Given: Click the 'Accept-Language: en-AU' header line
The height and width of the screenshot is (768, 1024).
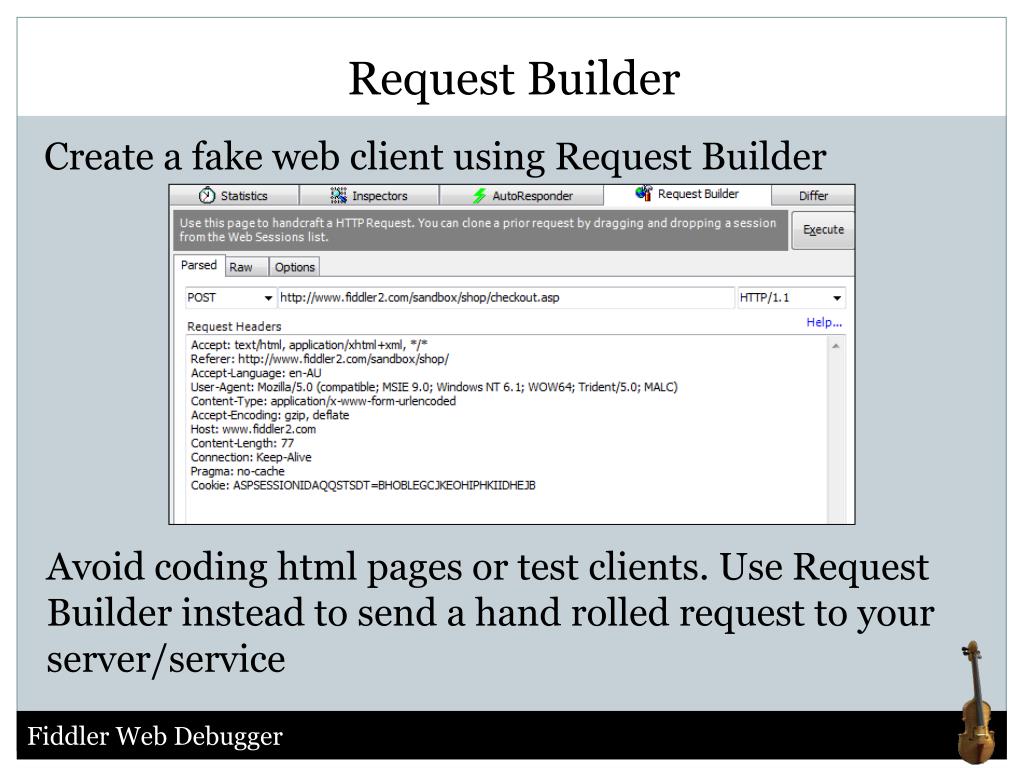Looking at the screenshot, I should tap(256, 373).
